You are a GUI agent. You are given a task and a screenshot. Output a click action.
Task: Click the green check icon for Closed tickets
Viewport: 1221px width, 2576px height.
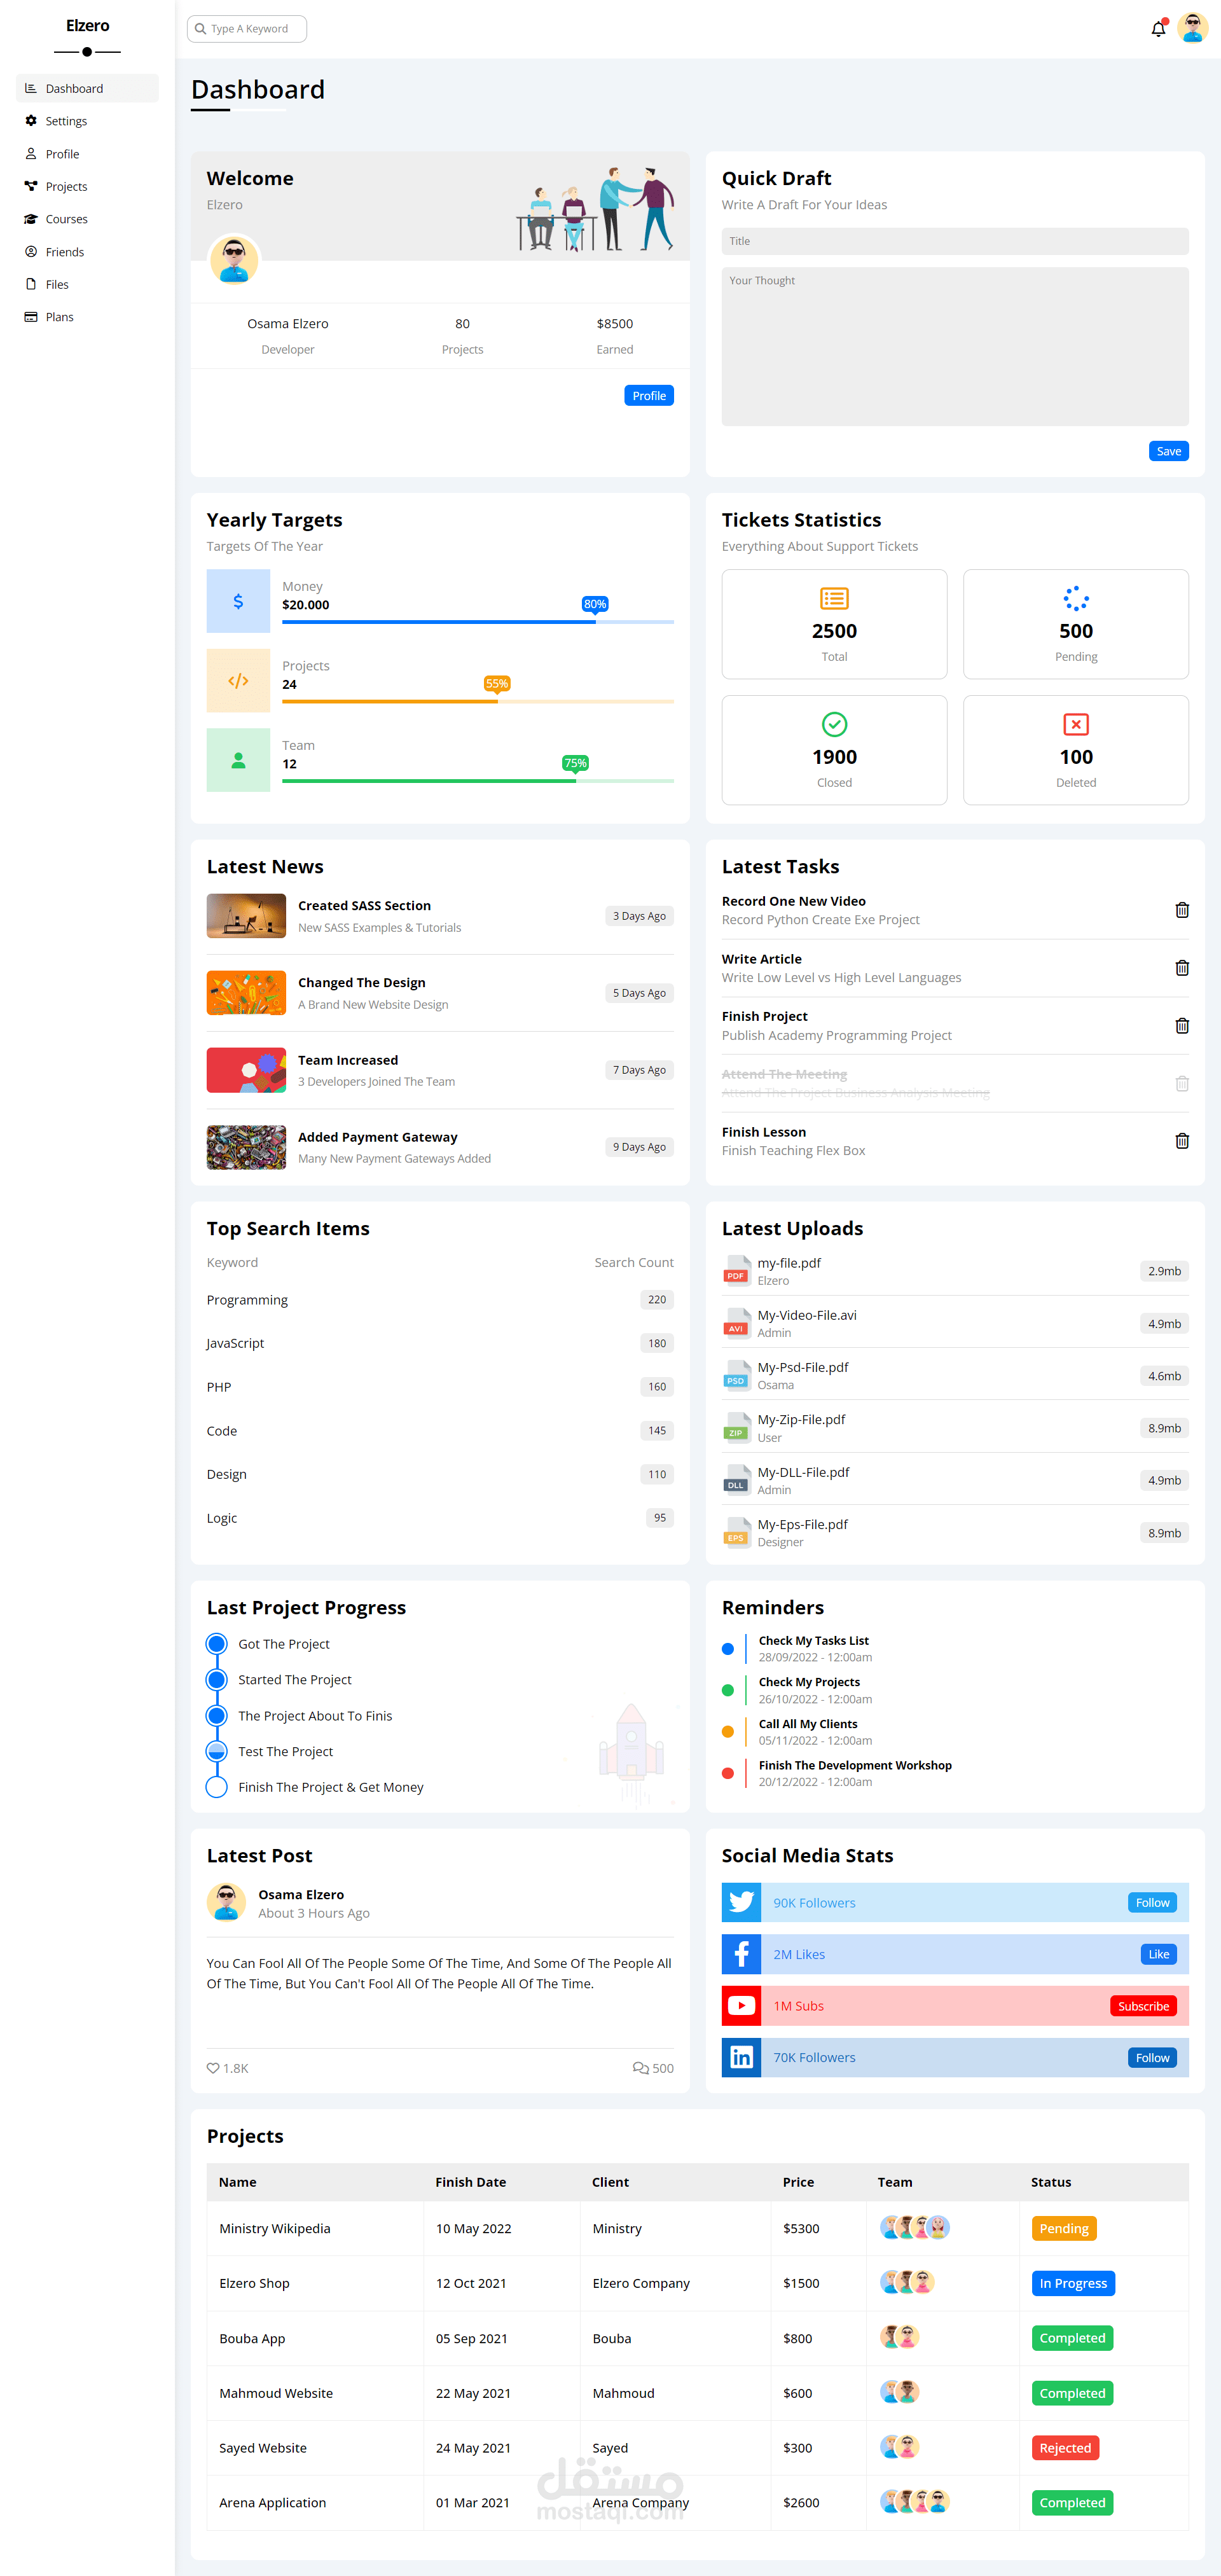coord(833,724)
